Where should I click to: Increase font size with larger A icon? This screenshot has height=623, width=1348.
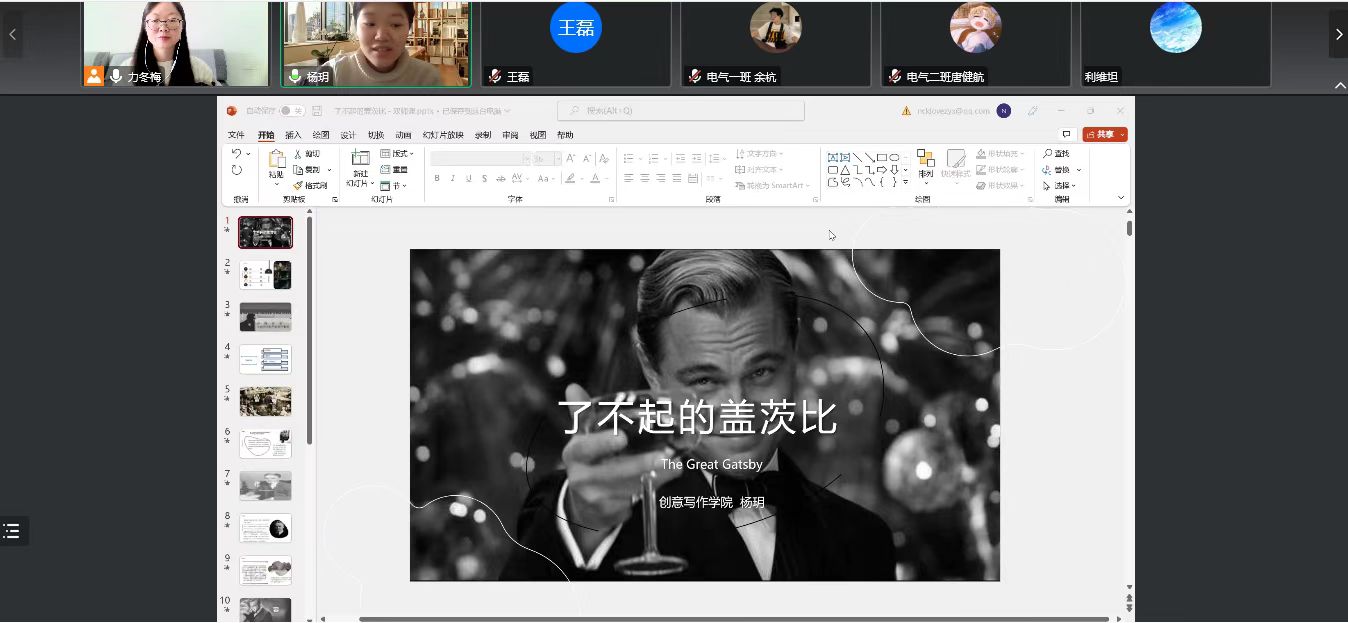[571, 158]
